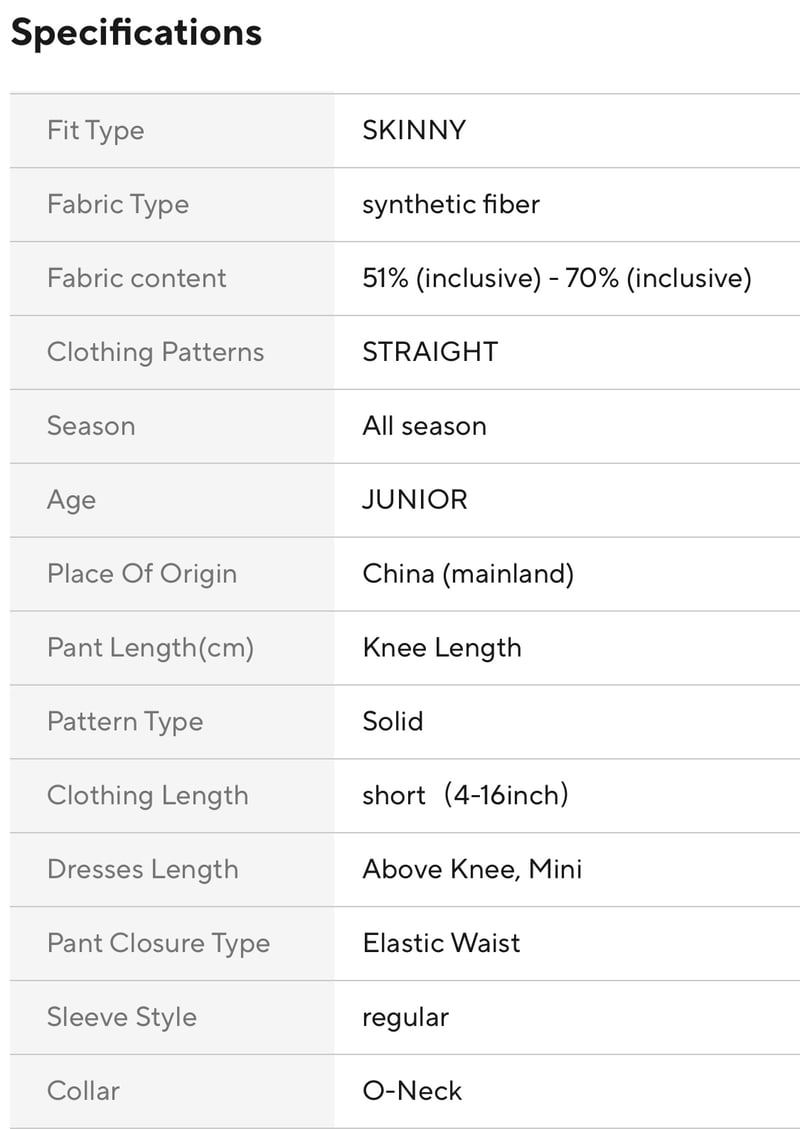Viewport: 800px width, 1129px height.
Task: Click the O-Neck collar value
Action: point(412,1091)
